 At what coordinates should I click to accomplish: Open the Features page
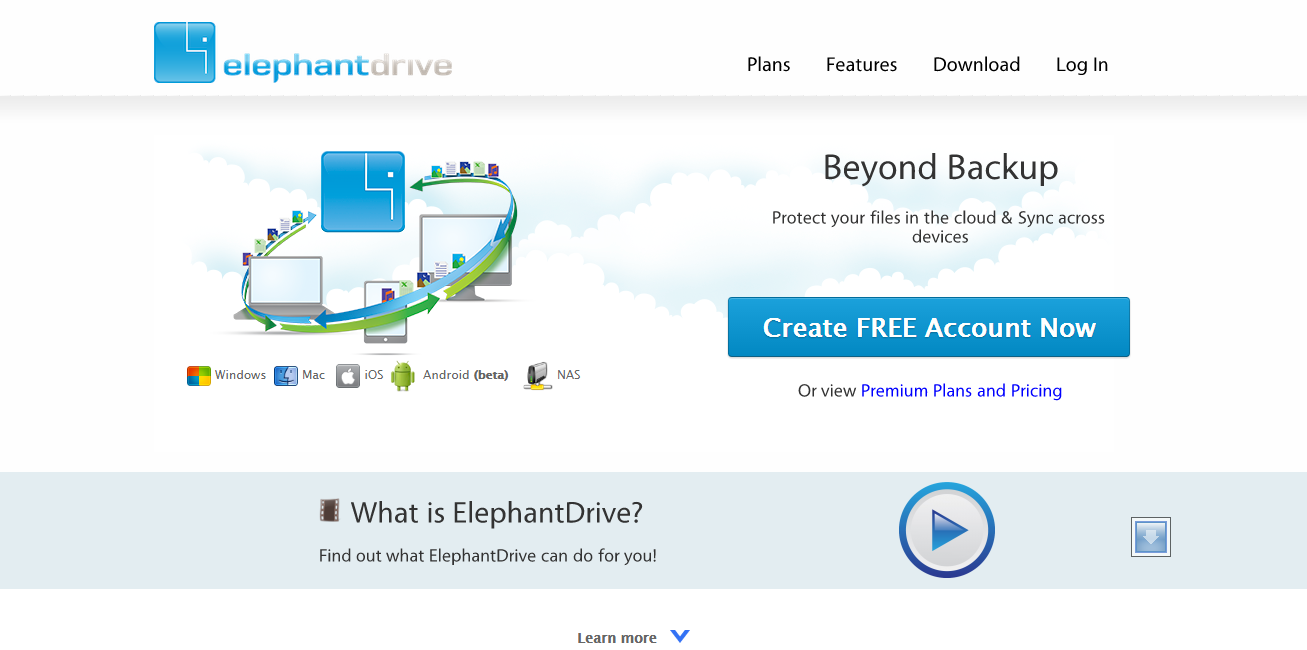(x=861, y=65)
